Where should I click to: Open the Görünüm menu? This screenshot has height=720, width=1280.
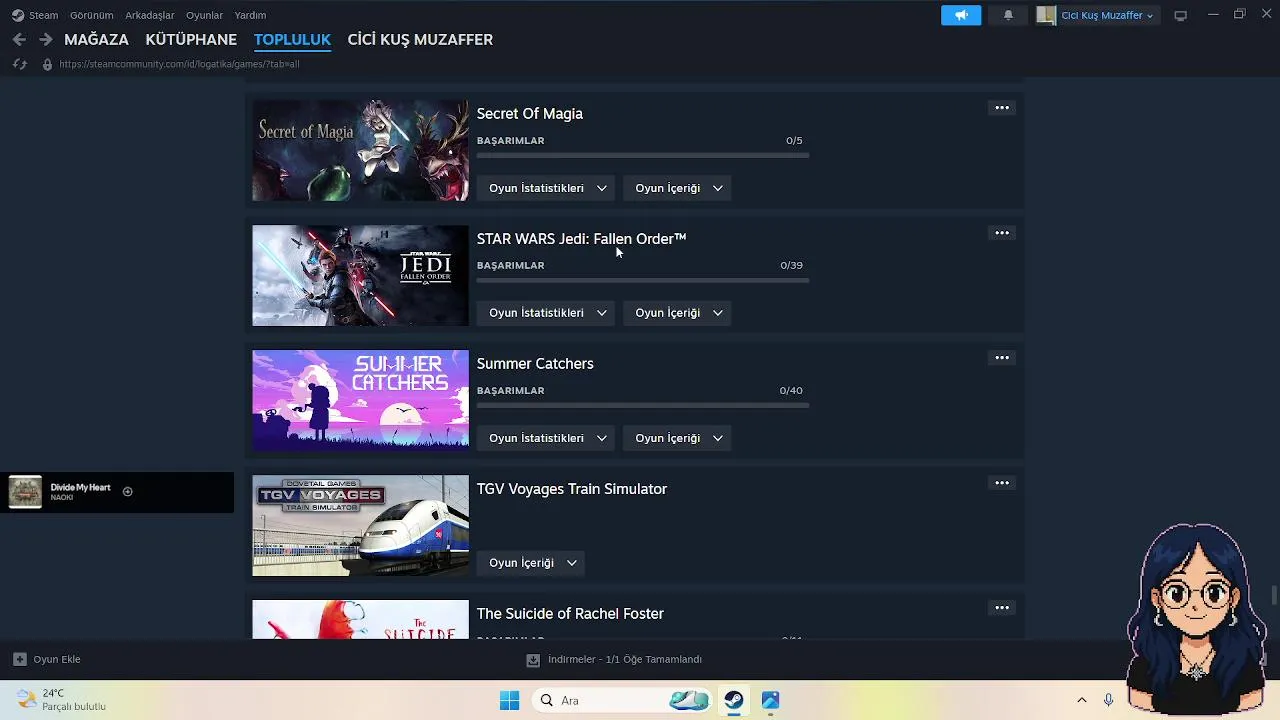tap(91, 15)
